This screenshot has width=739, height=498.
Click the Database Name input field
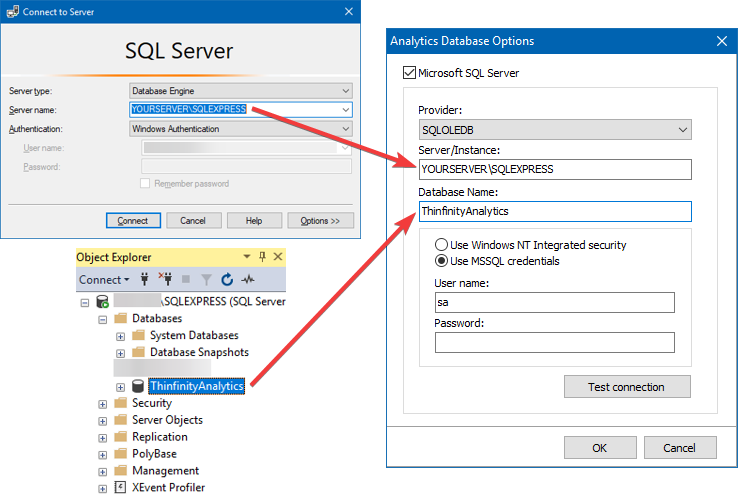click(x=555, y=211)
